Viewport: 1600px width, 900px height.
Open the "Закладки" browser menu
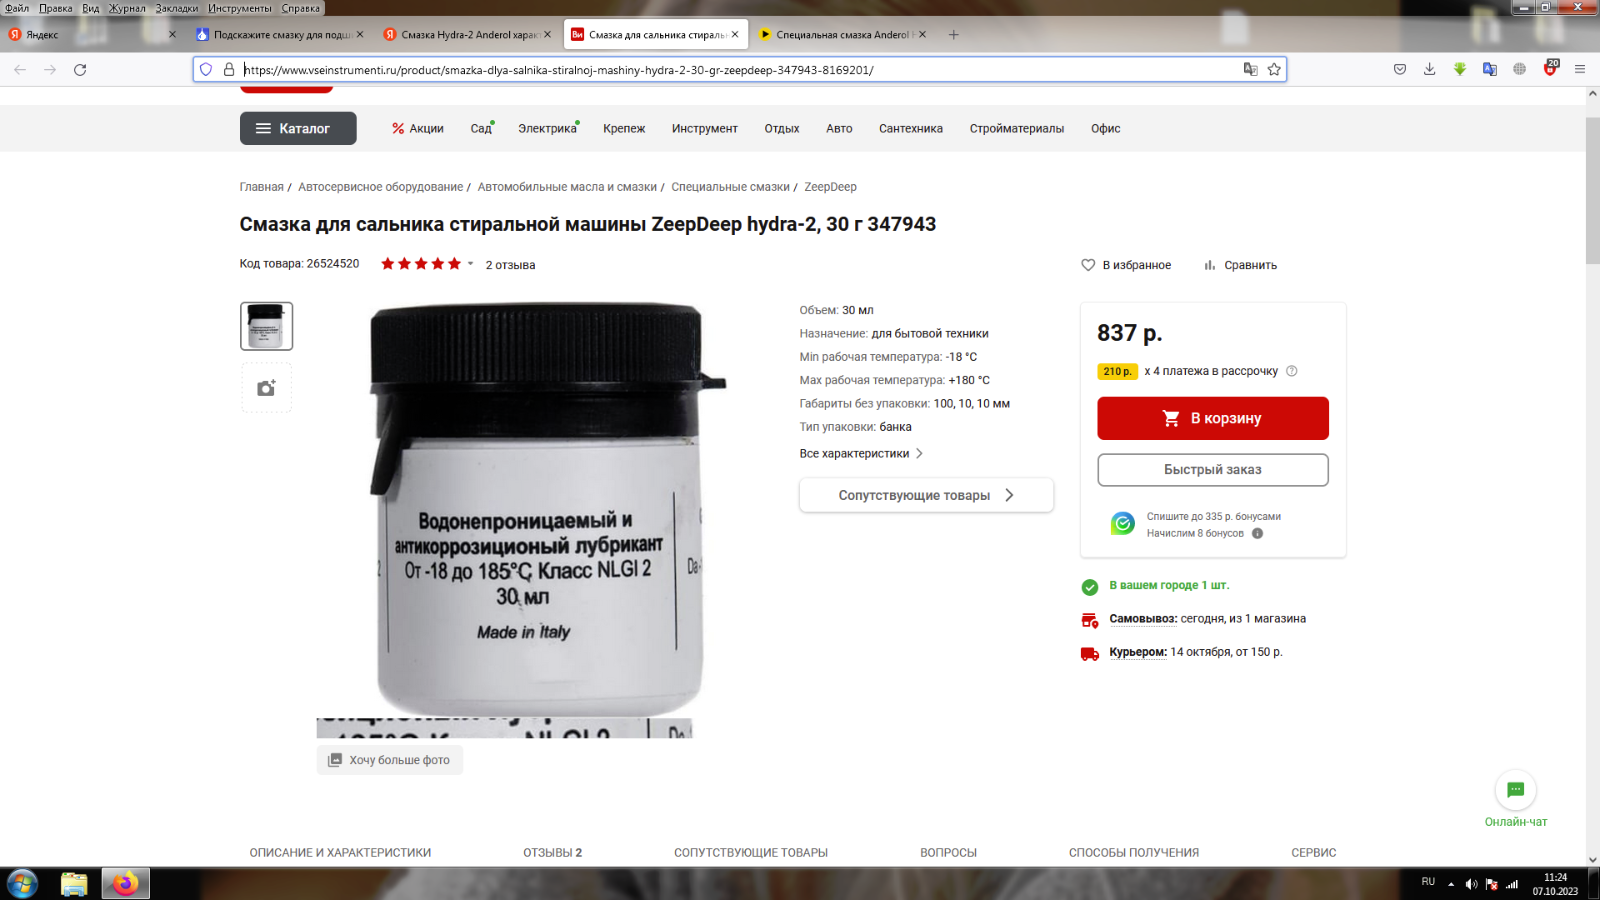(176, 8)
